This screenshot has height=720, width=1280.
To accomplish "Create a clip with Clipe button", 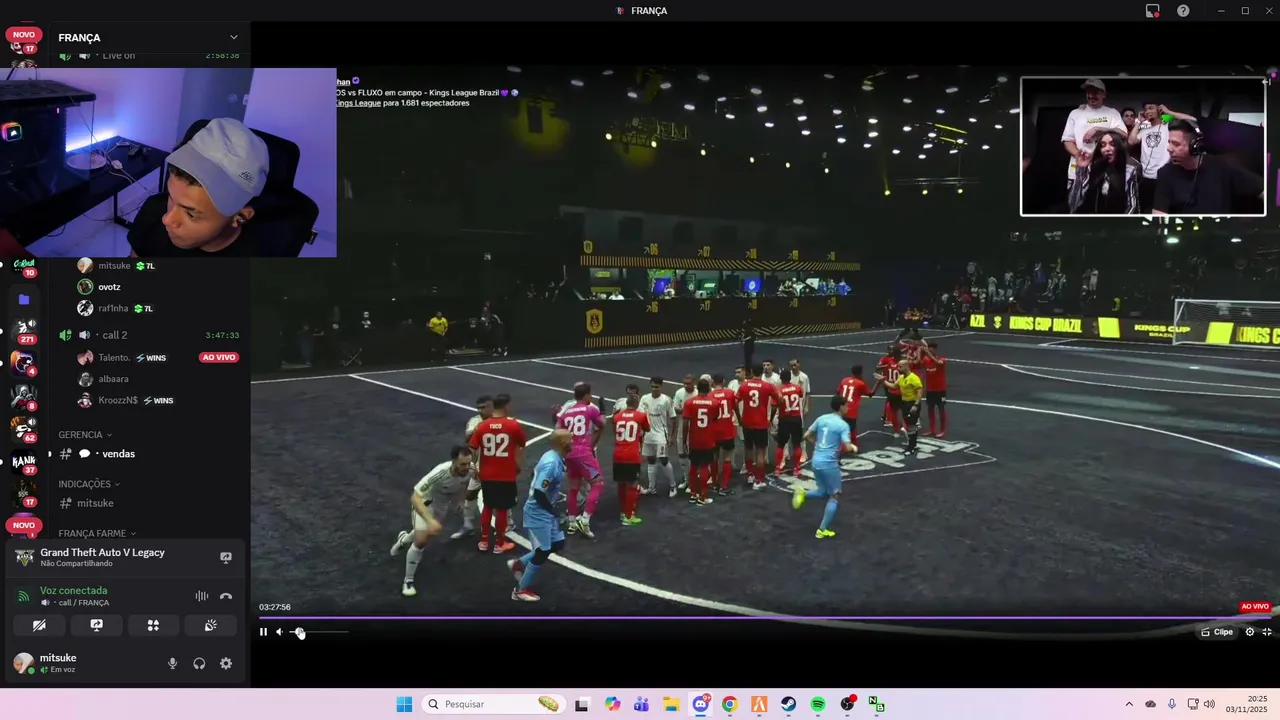I will coord(1217,632).
